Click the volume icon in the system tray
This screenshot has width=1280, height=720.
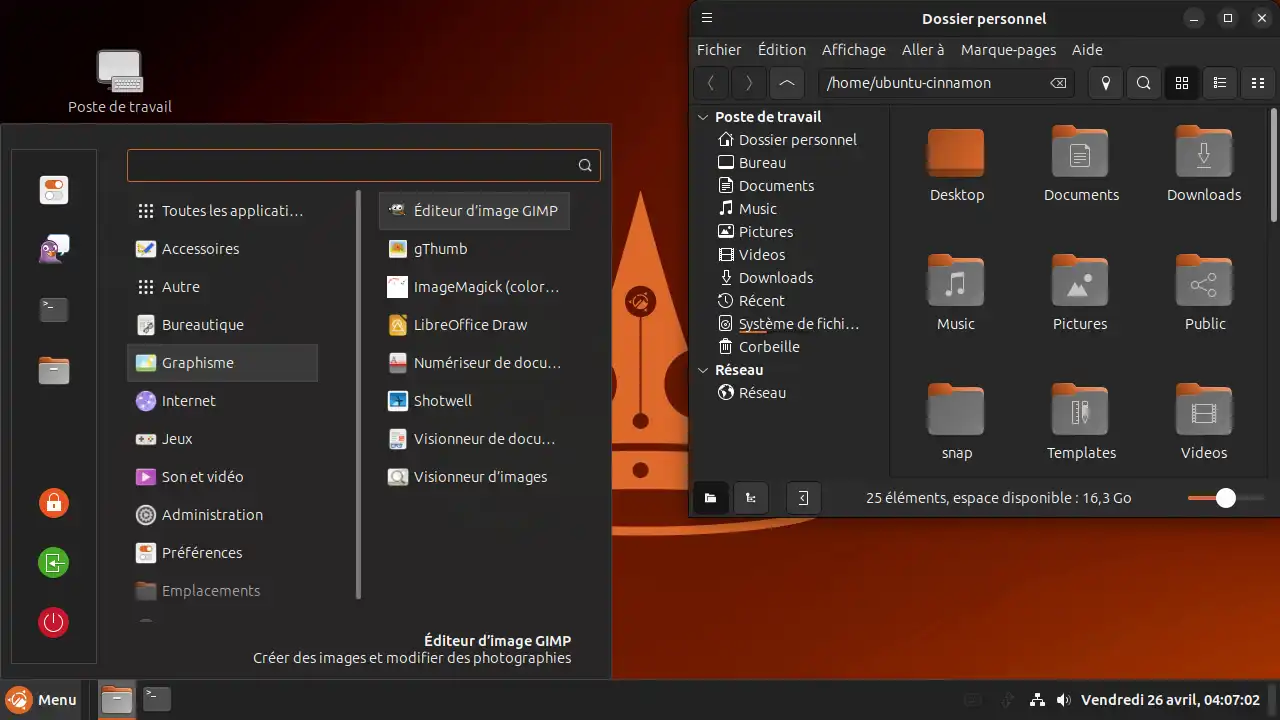click(x=1064, y=700)
